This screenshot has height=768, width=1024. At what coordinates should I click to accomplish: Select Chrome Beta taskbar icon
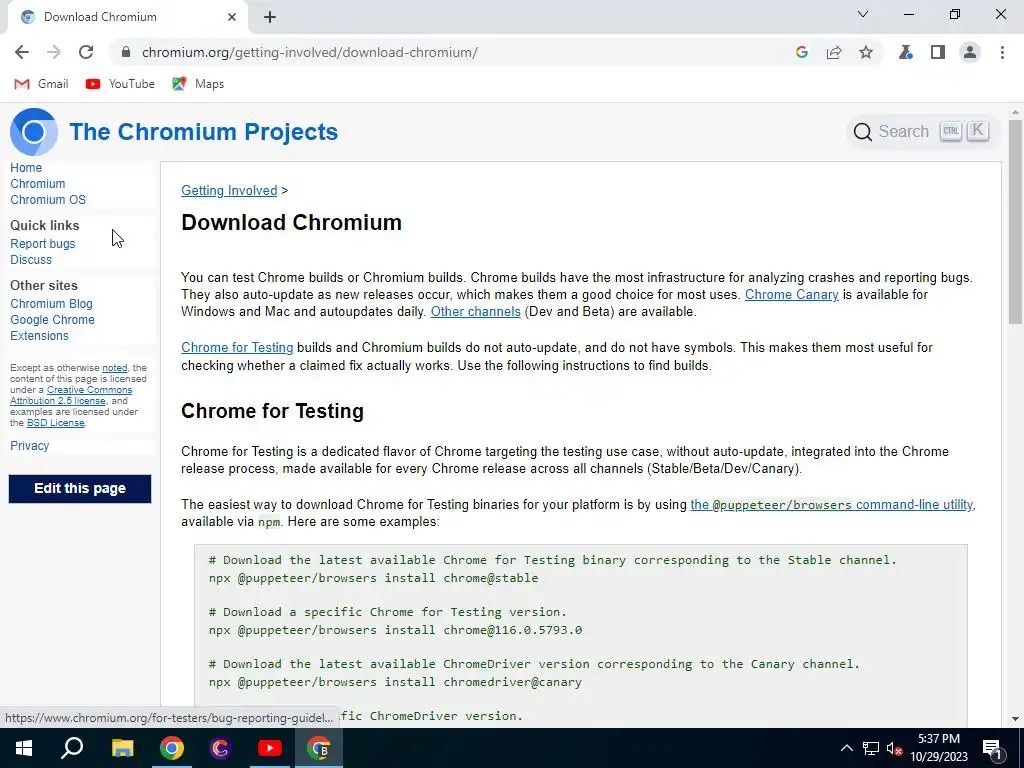pos(319,748)
